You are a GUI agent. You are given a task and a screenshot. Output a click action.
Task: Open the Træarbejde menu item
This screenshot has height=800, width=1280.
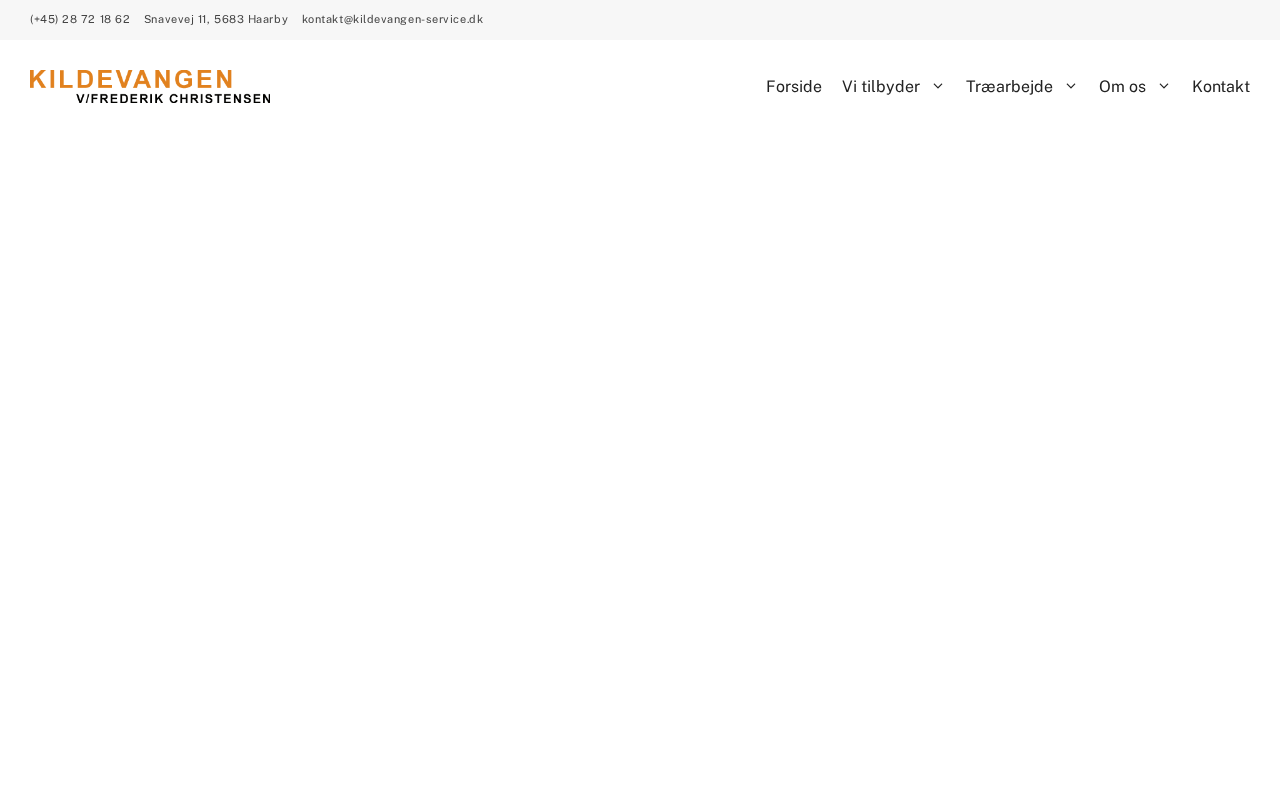(1009, 86)
